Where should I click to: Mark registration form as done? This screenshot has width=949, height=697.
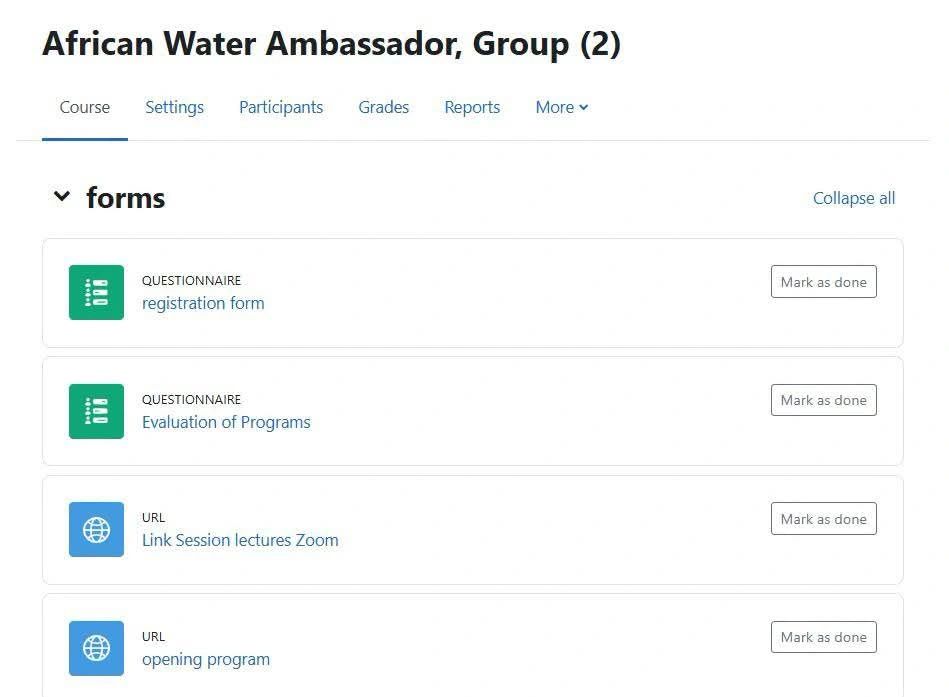point(823,281)
